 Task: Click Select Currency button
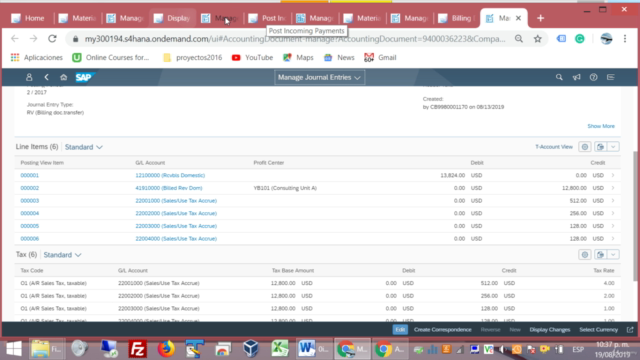pyautogui.click(x=598, y=330)
